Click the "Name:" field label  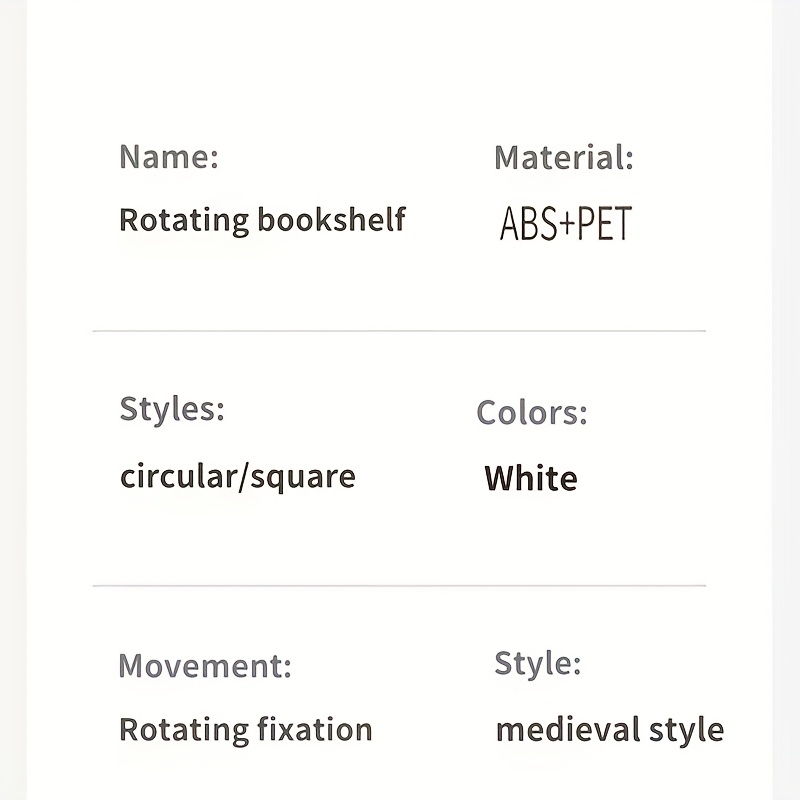click(x=169, y=157)
